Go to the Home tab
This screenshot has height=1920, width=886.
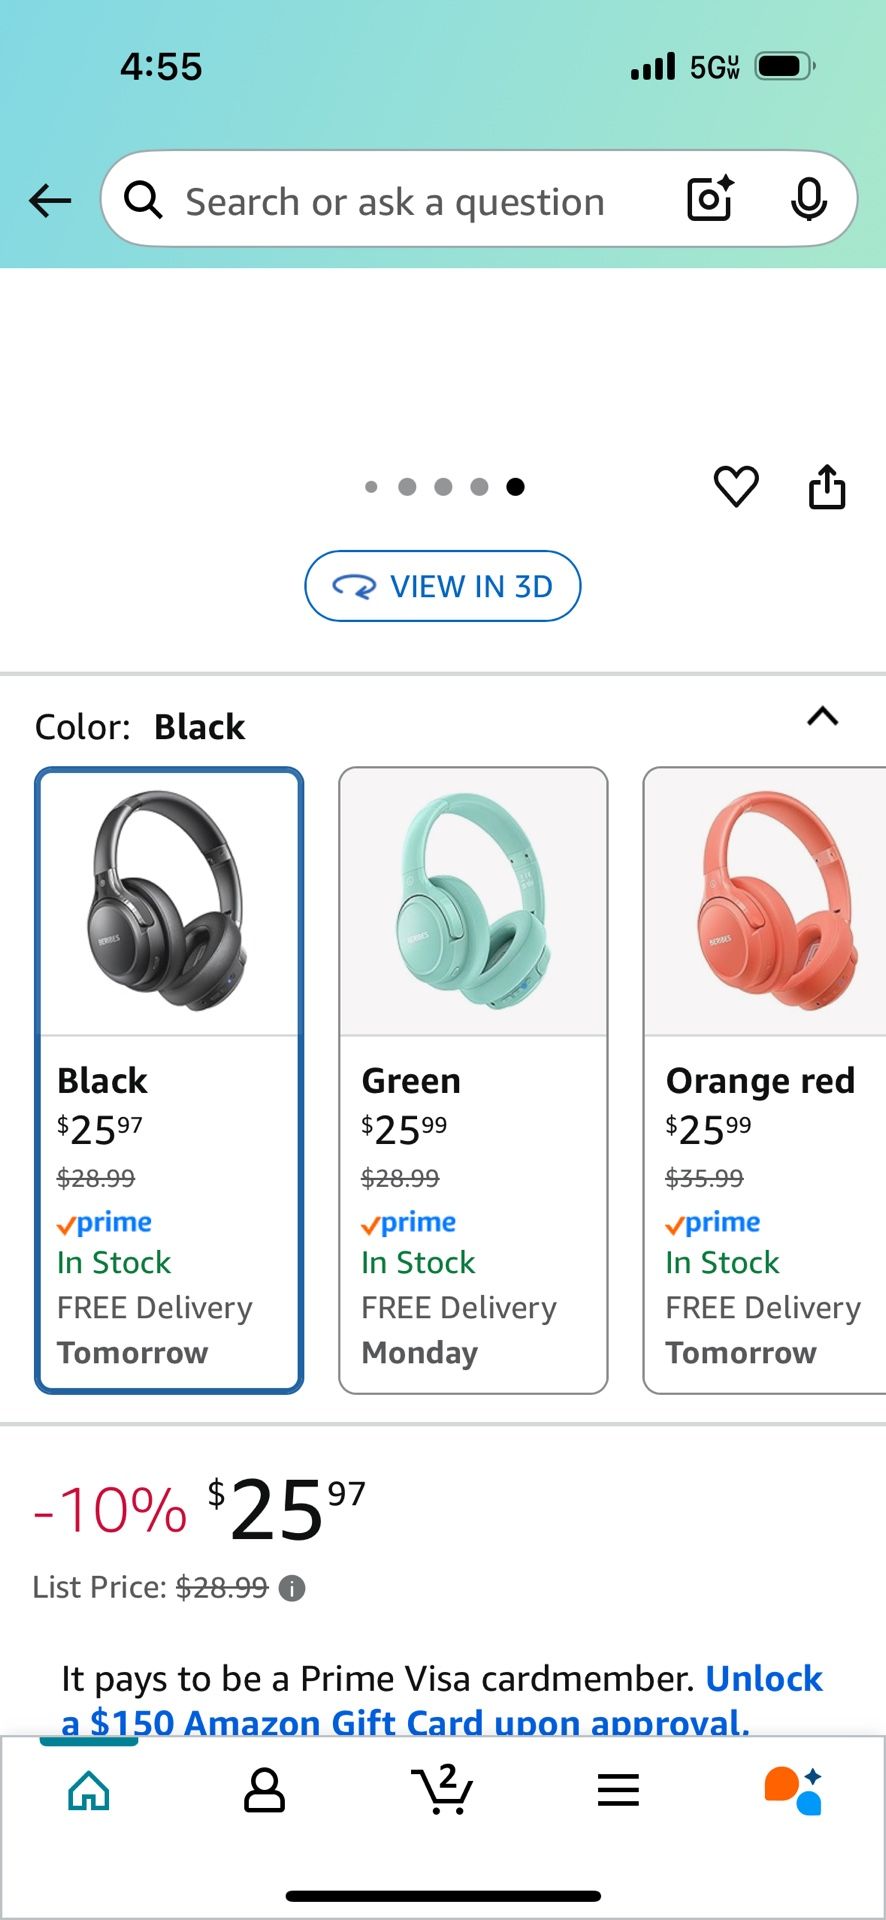click(89, 1789)
